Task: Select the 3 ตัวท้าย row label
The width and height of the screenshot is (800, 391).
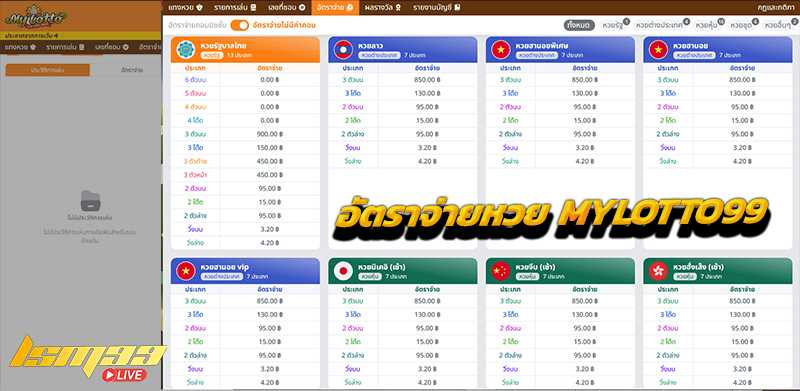Action: [x=195, y=161]
